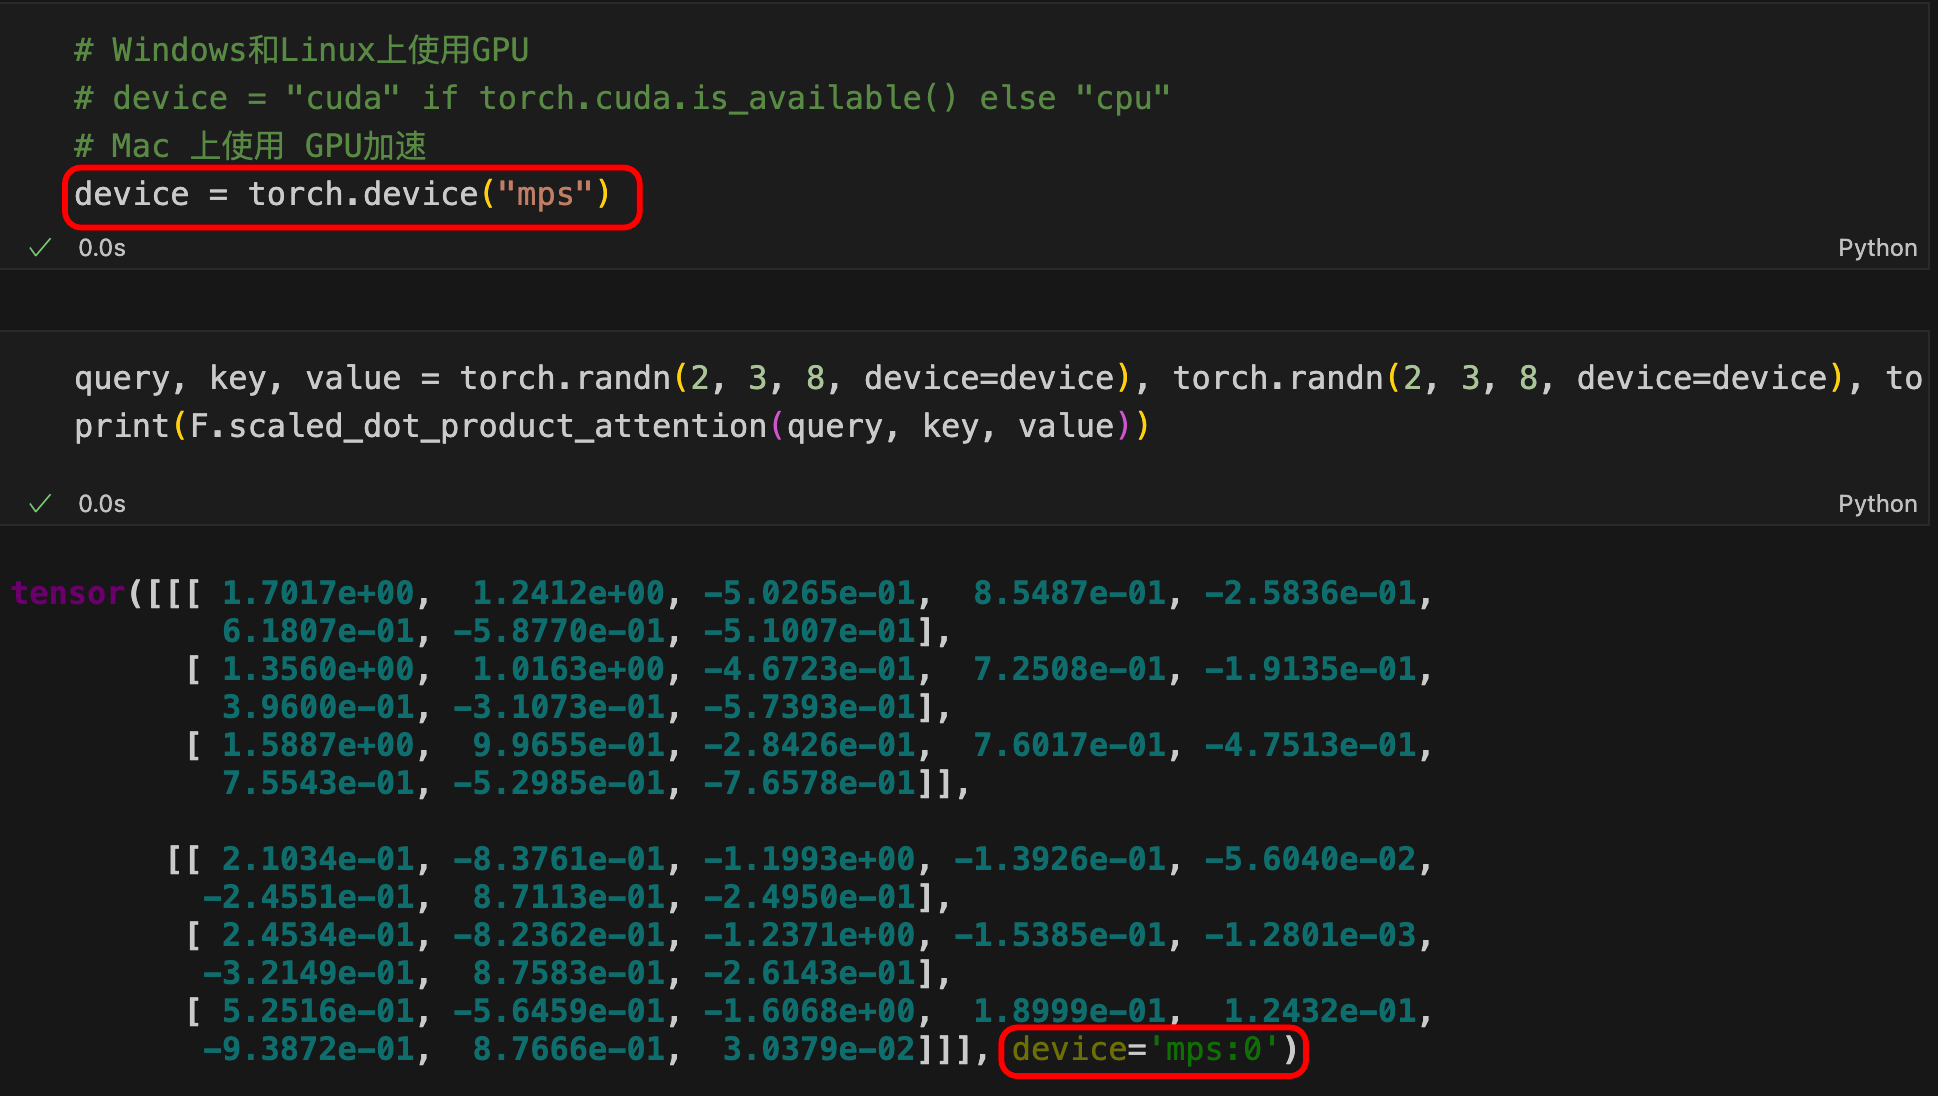Click the first cell's green success checkmark

pyautogui.click(x=40, y=248)
